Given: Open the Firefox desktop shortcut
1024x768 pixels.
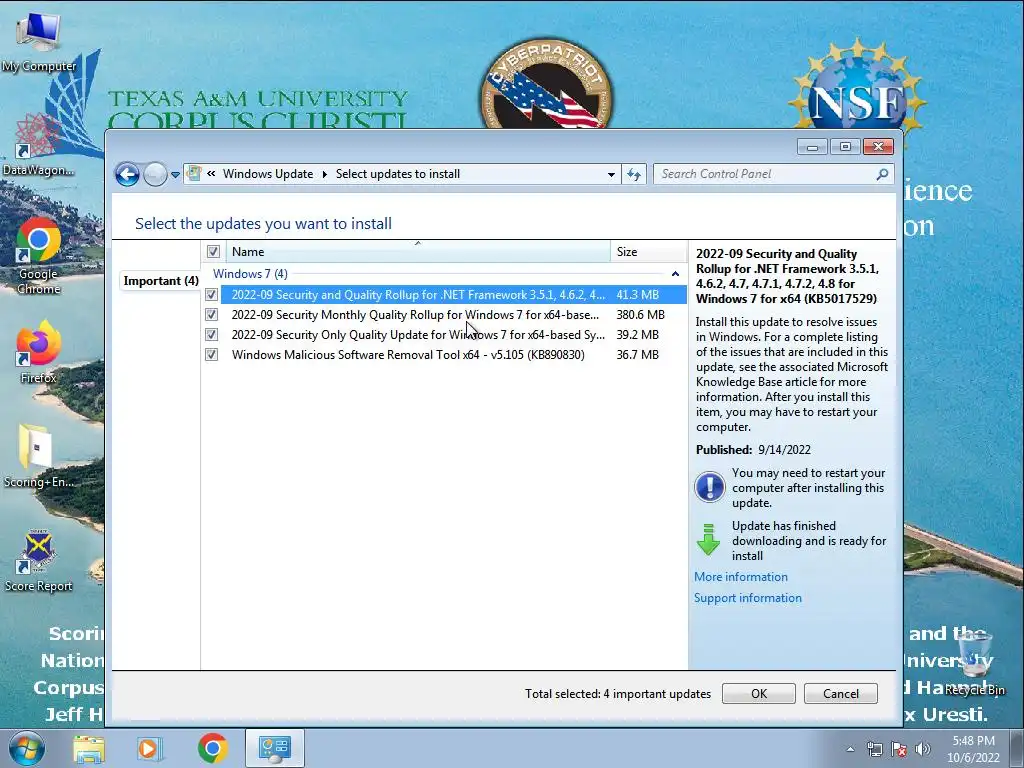Looking at the screenshot, I should 39,351.
